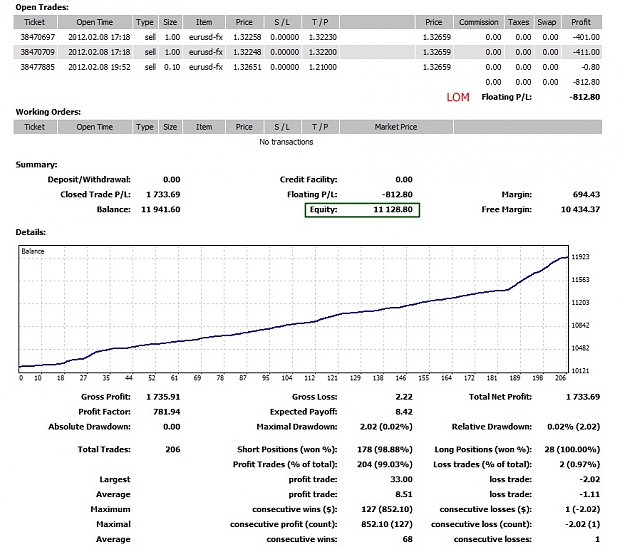Click the chart axis value 11923
The height and width of the screenshot is (547, 625).
(x=580, y=257)
